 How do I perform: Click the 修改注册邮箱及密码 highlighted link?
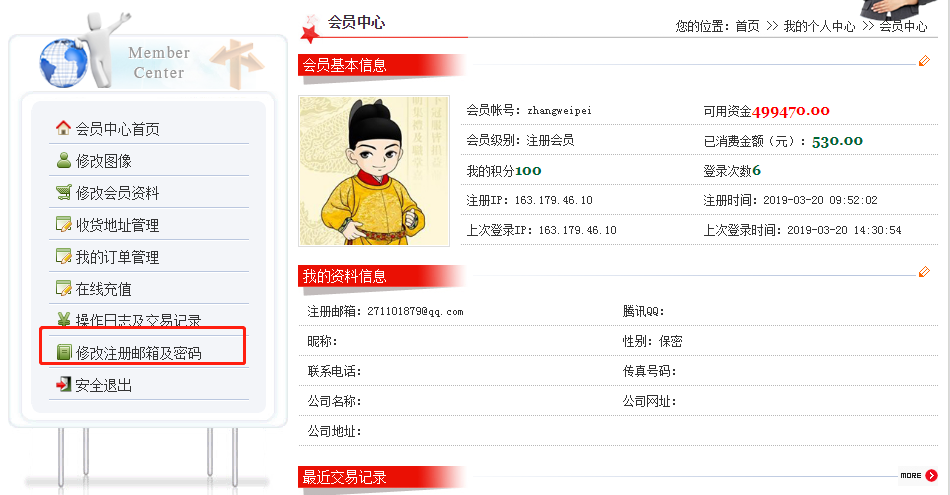[139, 353]
